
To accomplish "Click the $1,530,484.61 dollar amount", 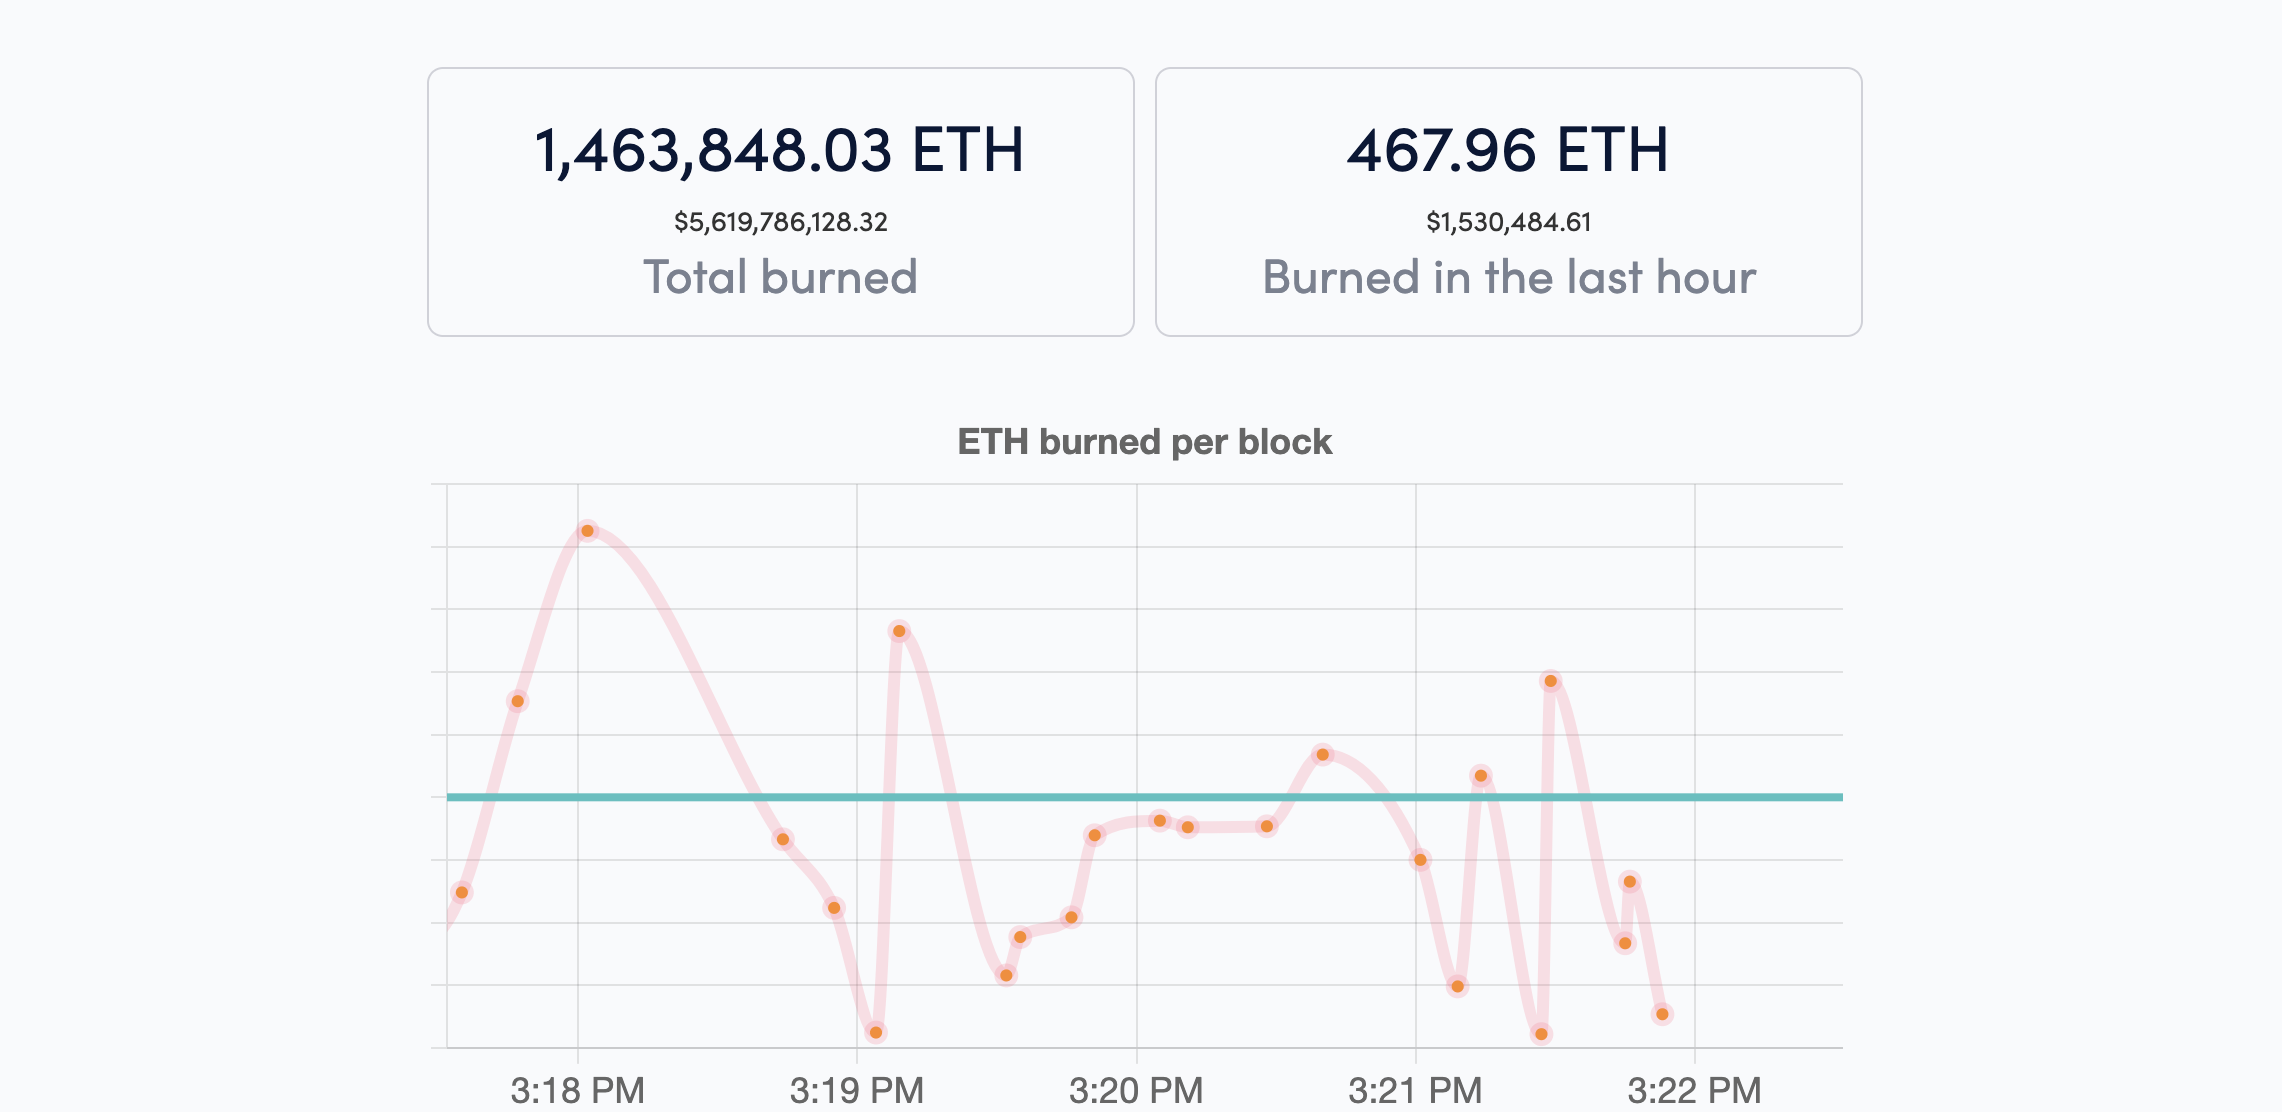I will (1508, 222).
